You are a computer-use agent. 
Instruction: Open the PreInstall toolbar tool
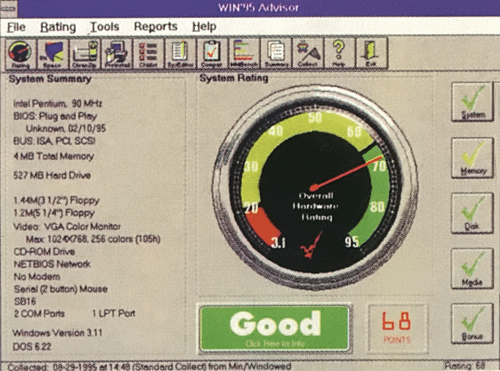click(x=117, y=53)
